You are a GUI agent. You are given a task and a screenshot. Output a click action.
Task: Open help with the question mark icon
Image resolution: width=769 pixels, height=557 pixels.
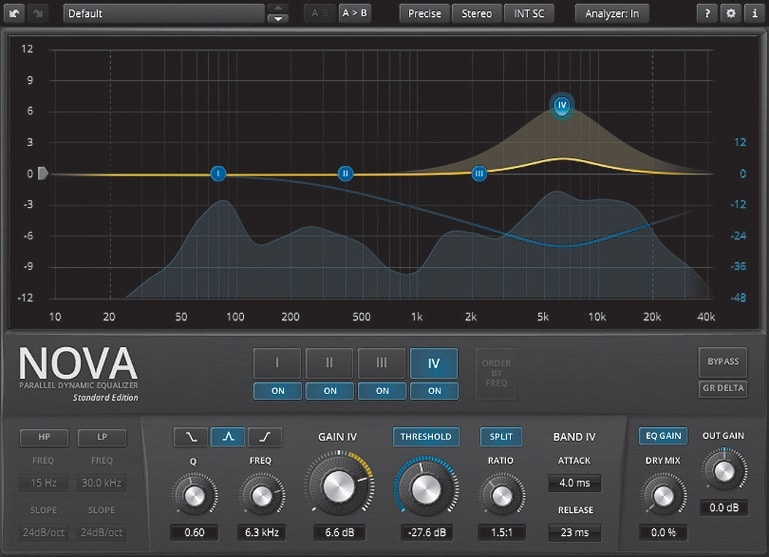click(707, 13)
